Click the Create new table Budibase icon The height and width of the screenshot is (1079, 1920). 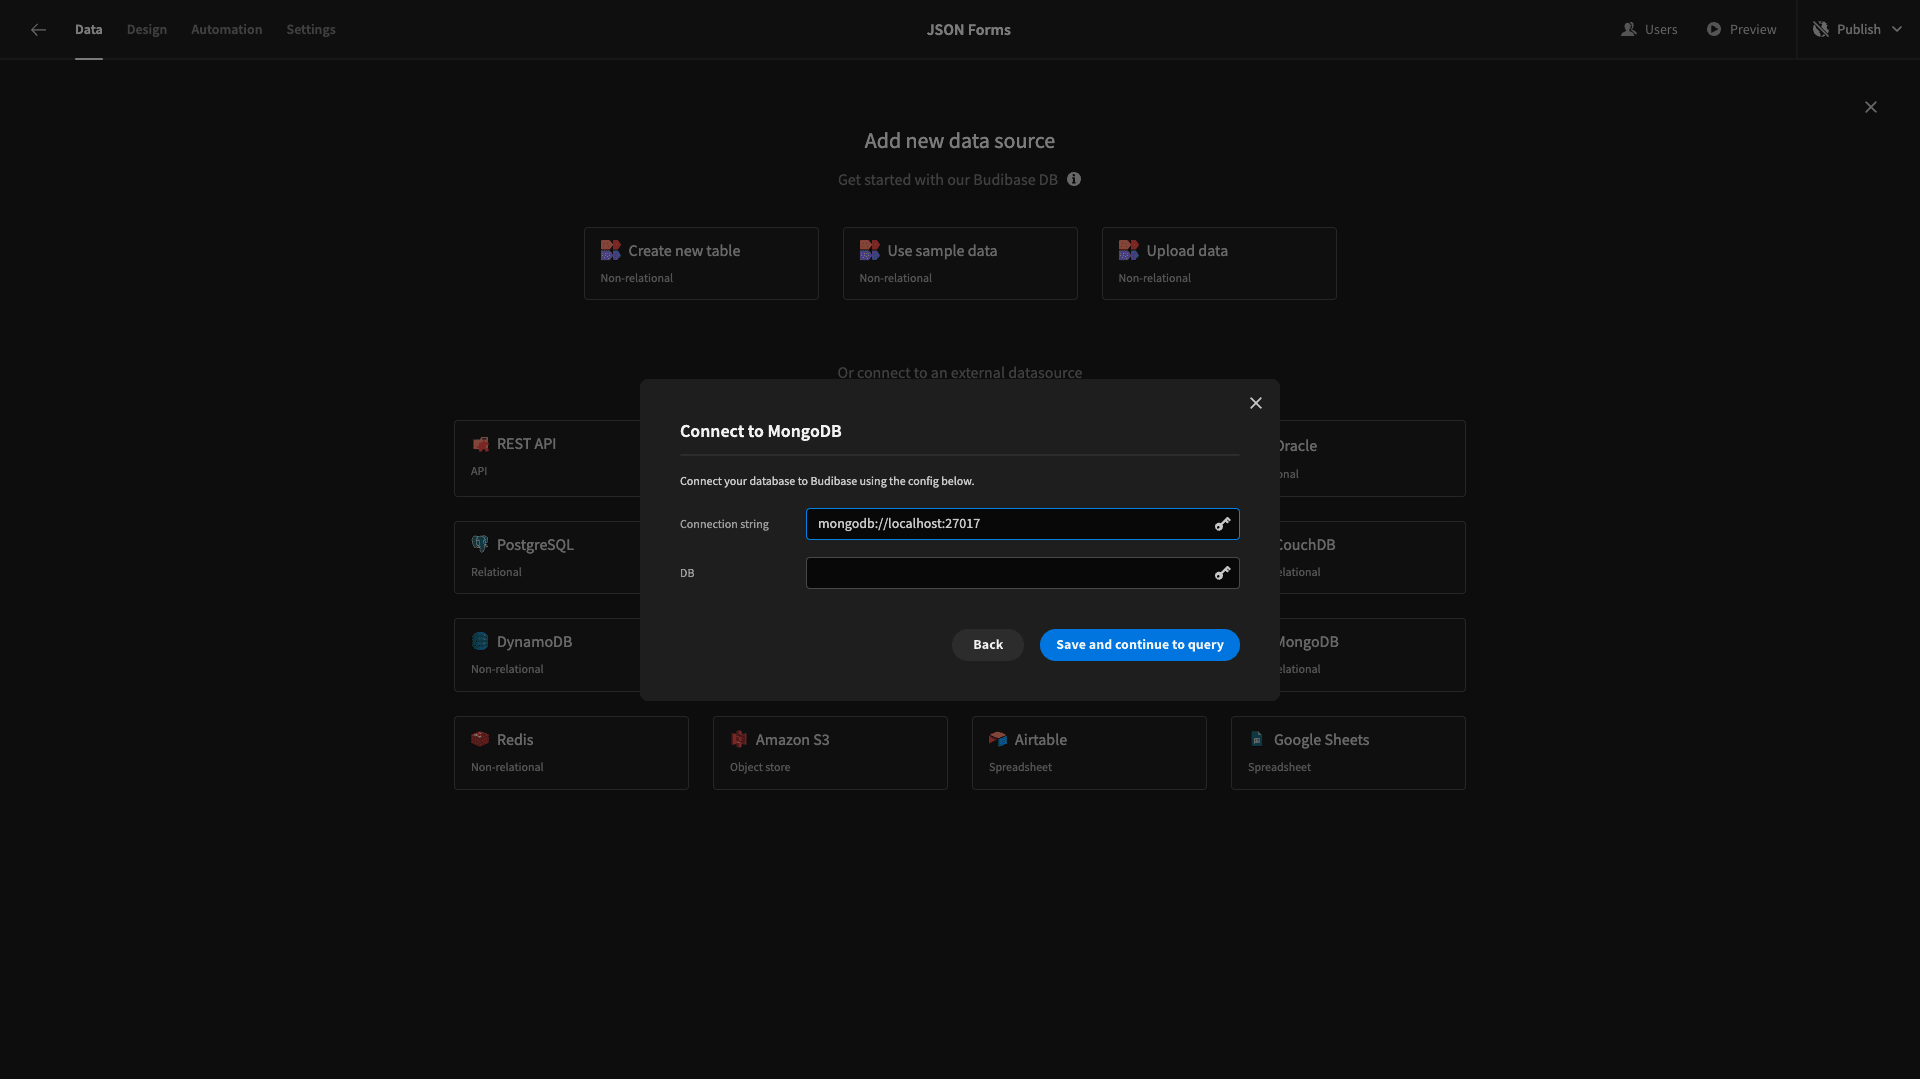610,250
